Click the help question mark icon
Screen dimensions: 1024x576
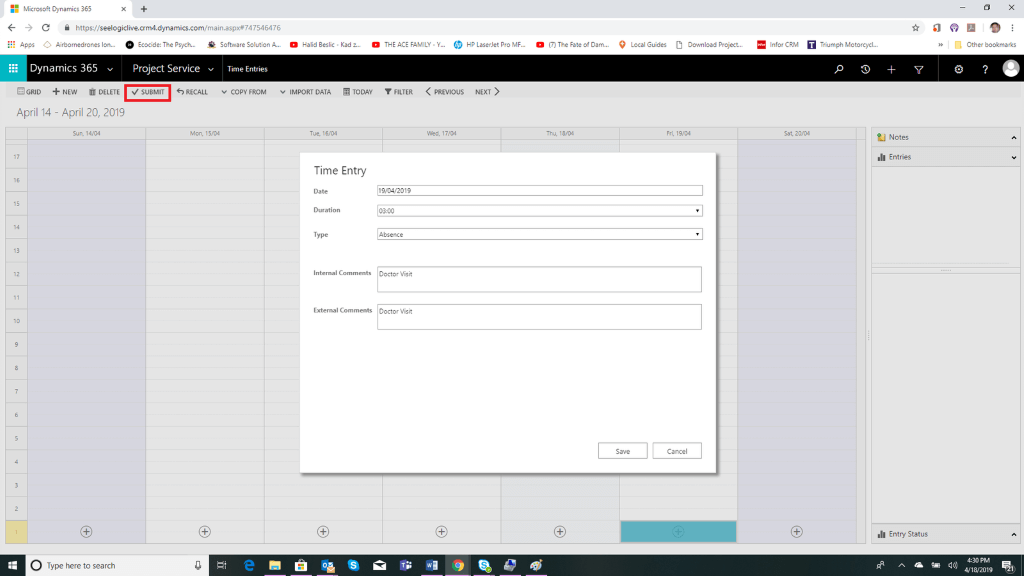pyautogui.click(x=985, y=69)
